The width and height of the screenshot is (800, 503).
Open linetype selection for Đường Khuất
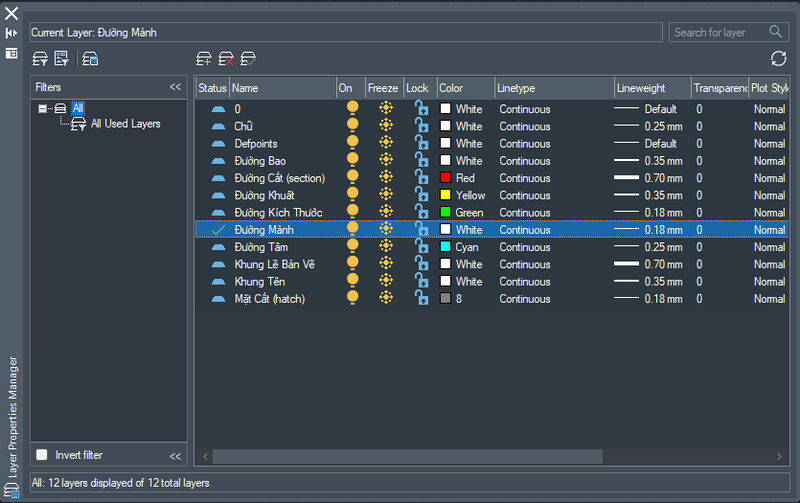pyautogui.click(x=524, y=195)
